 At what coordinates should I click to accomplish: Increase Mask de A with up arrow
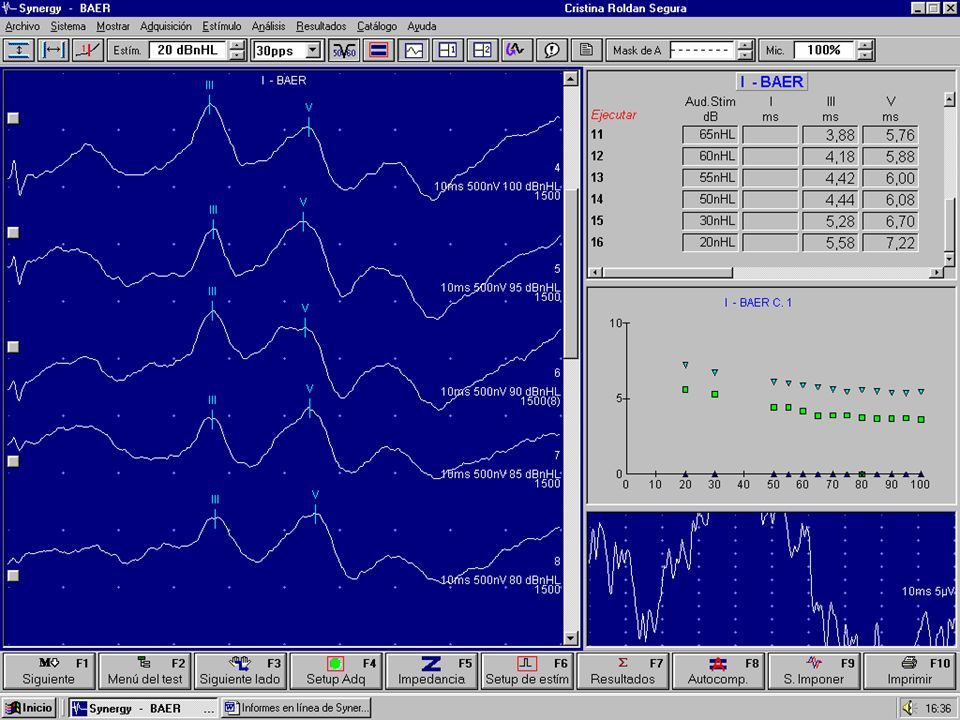744,45
